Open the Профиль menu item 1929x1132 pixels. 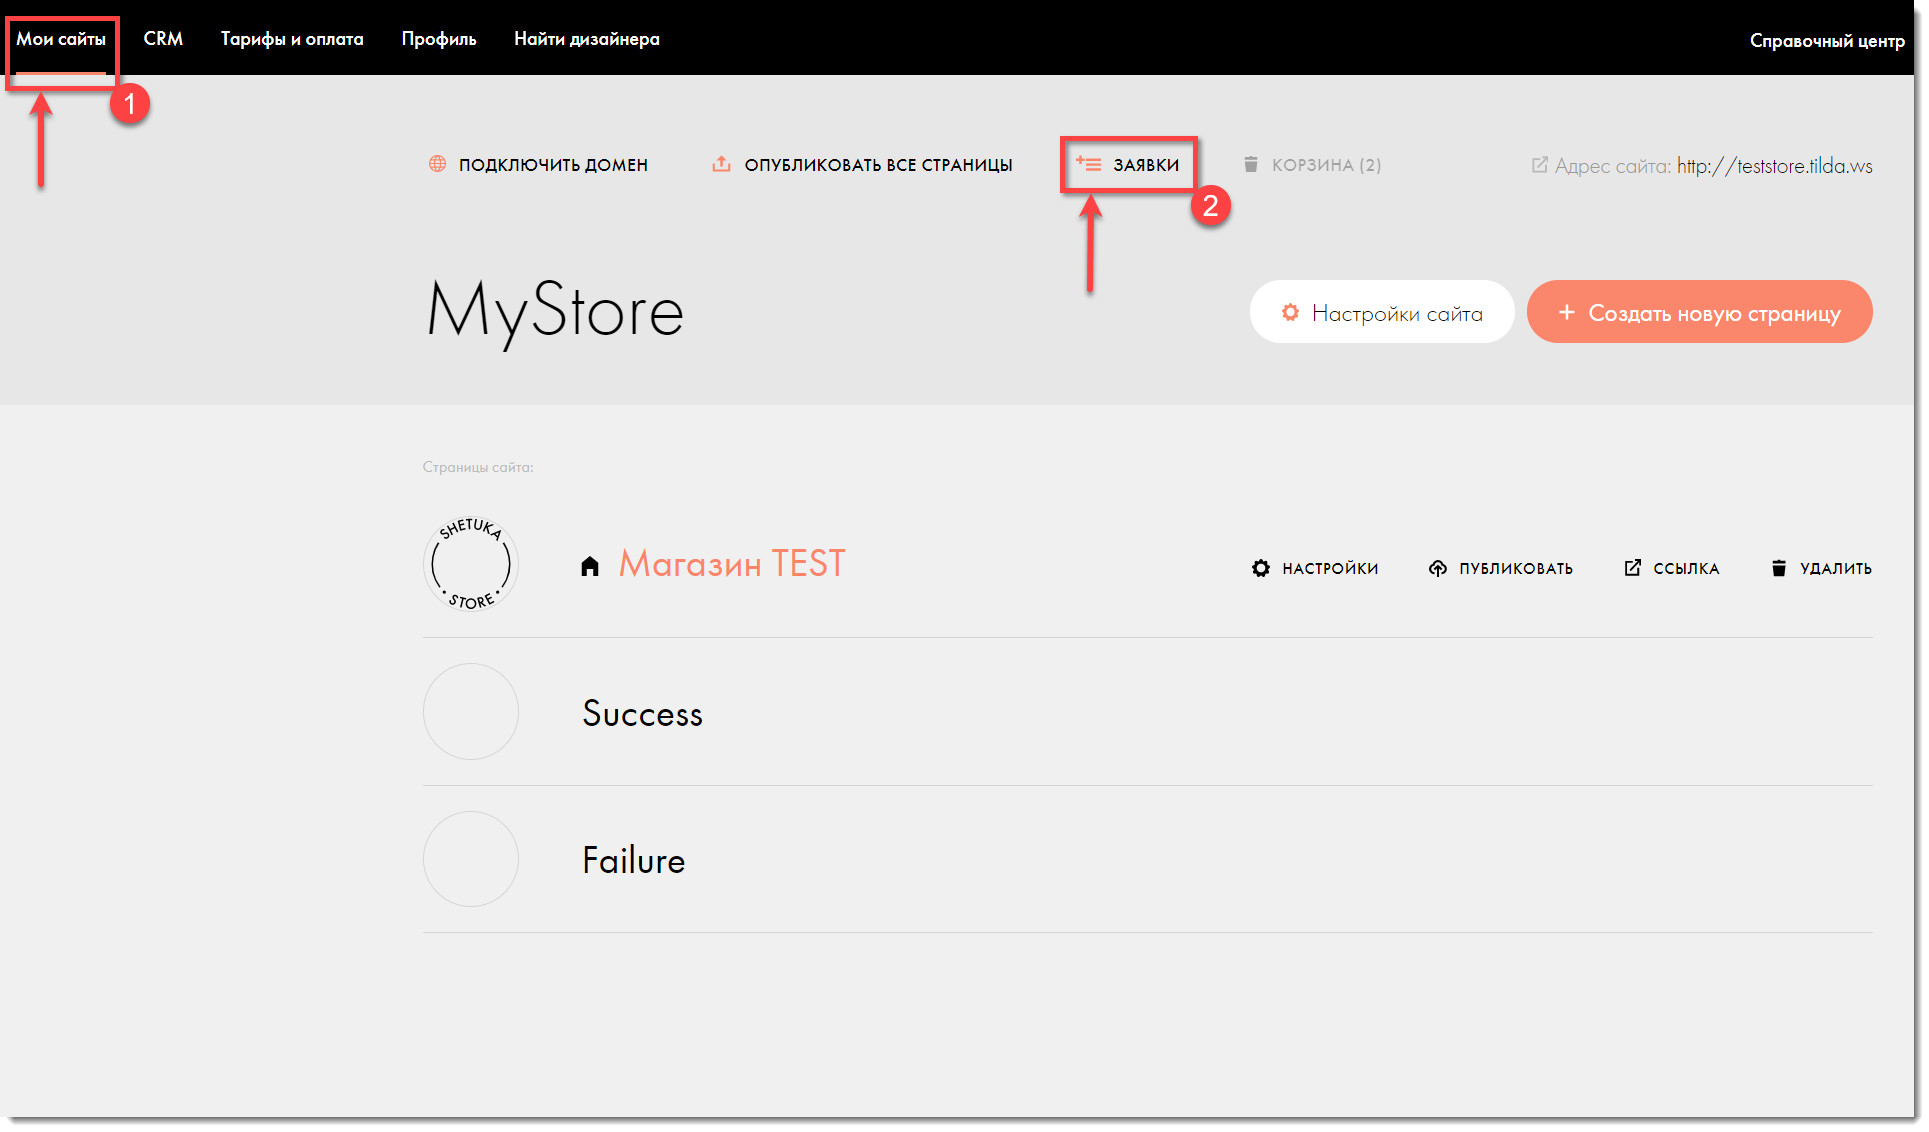(439, 39)
